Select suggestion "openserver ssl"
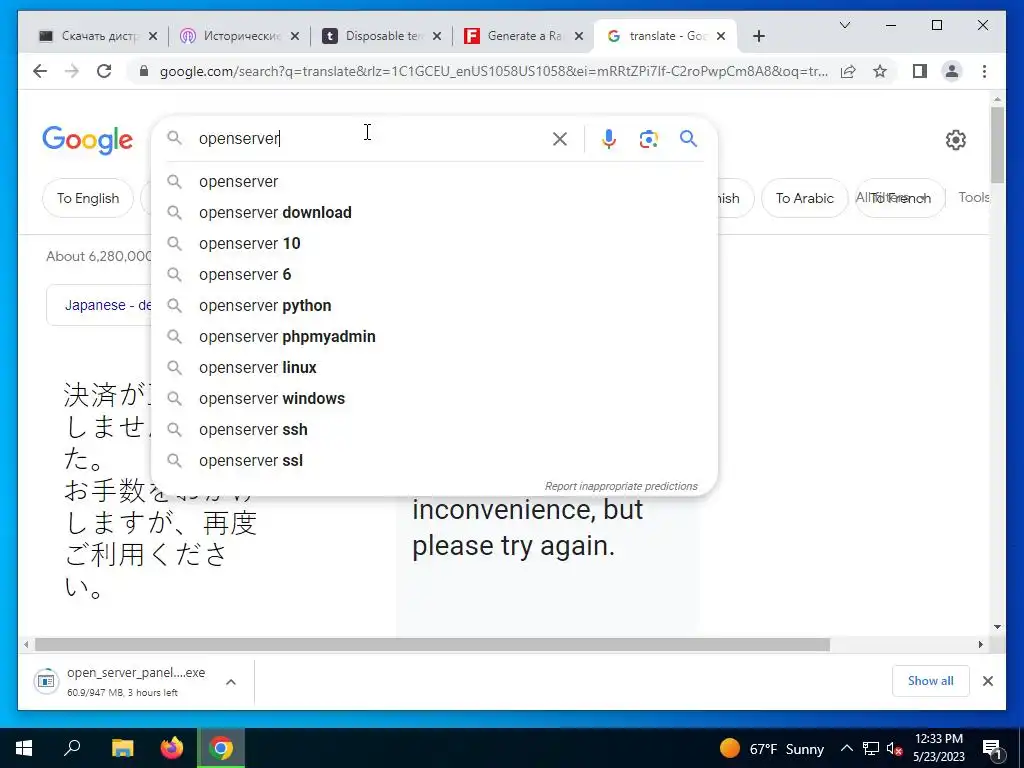1024x768 pixels. [x=434, y=460]
